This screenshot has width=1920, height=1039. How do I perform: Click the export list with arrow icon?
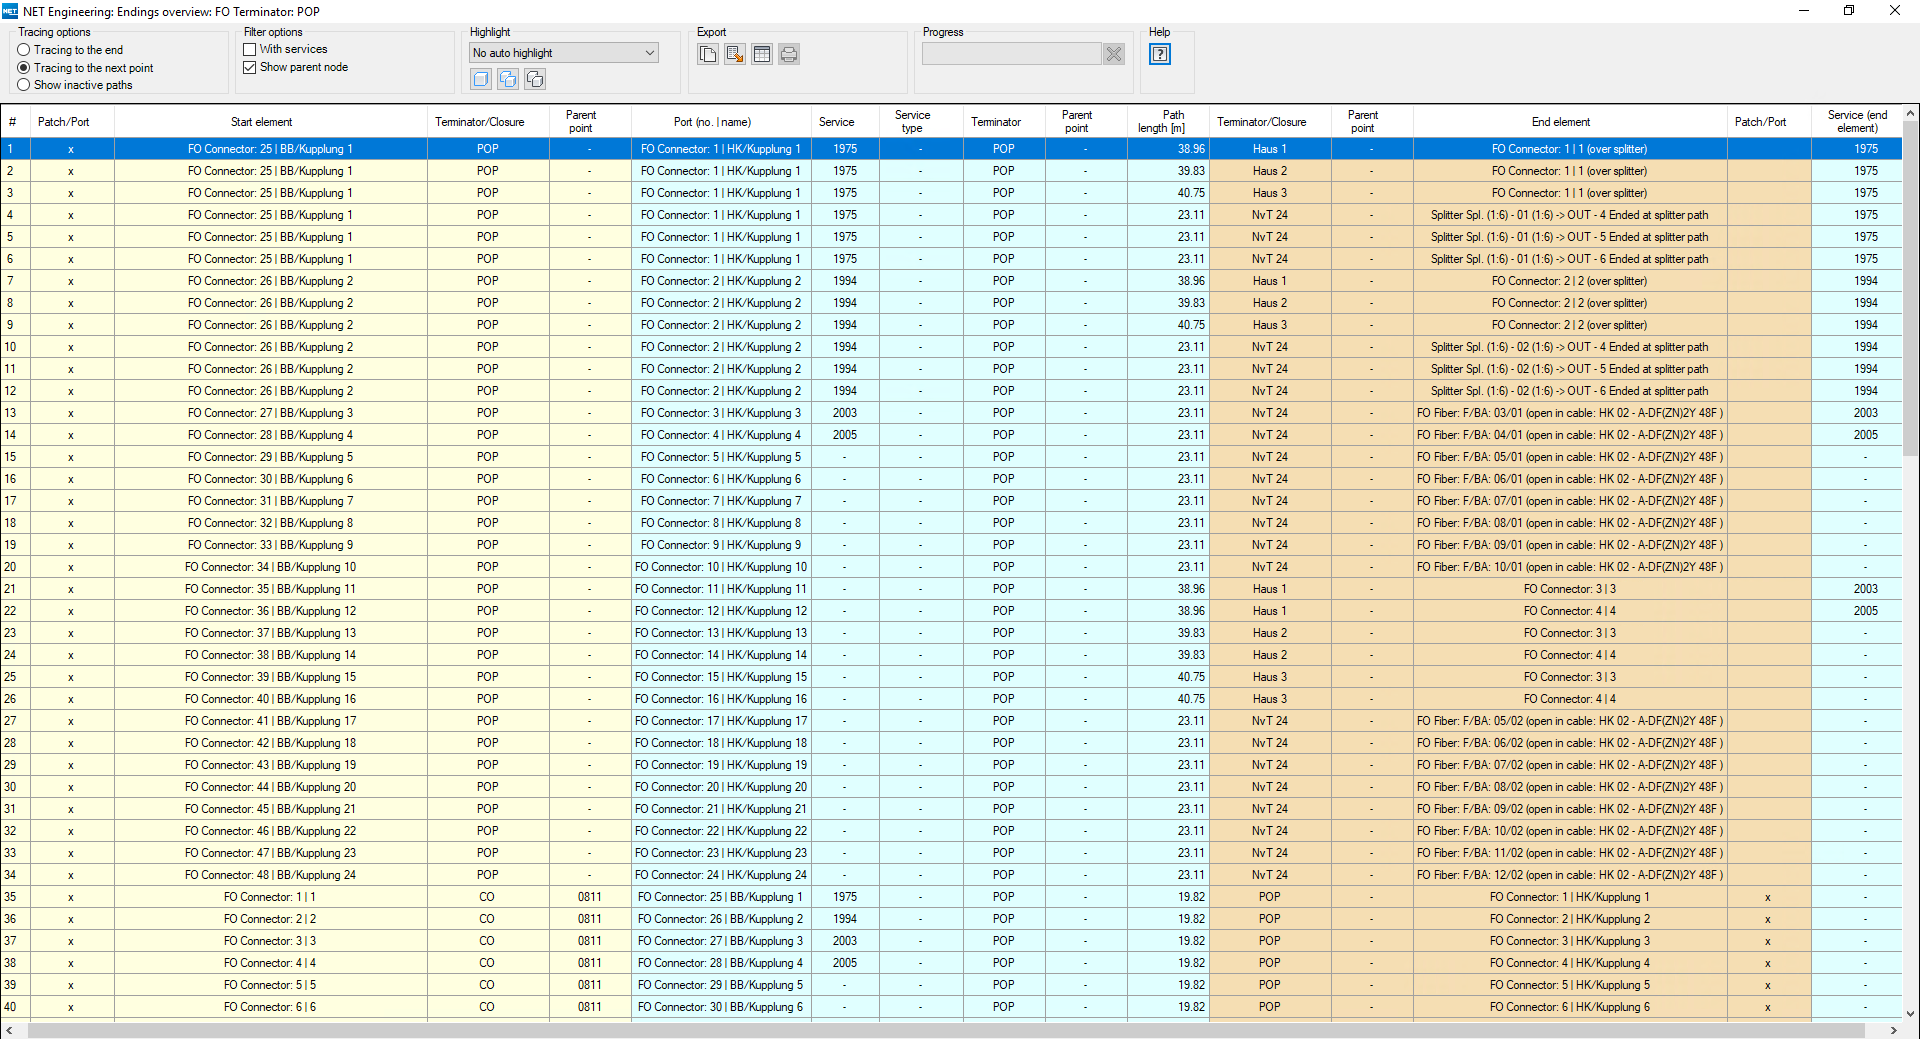(735, 55)
